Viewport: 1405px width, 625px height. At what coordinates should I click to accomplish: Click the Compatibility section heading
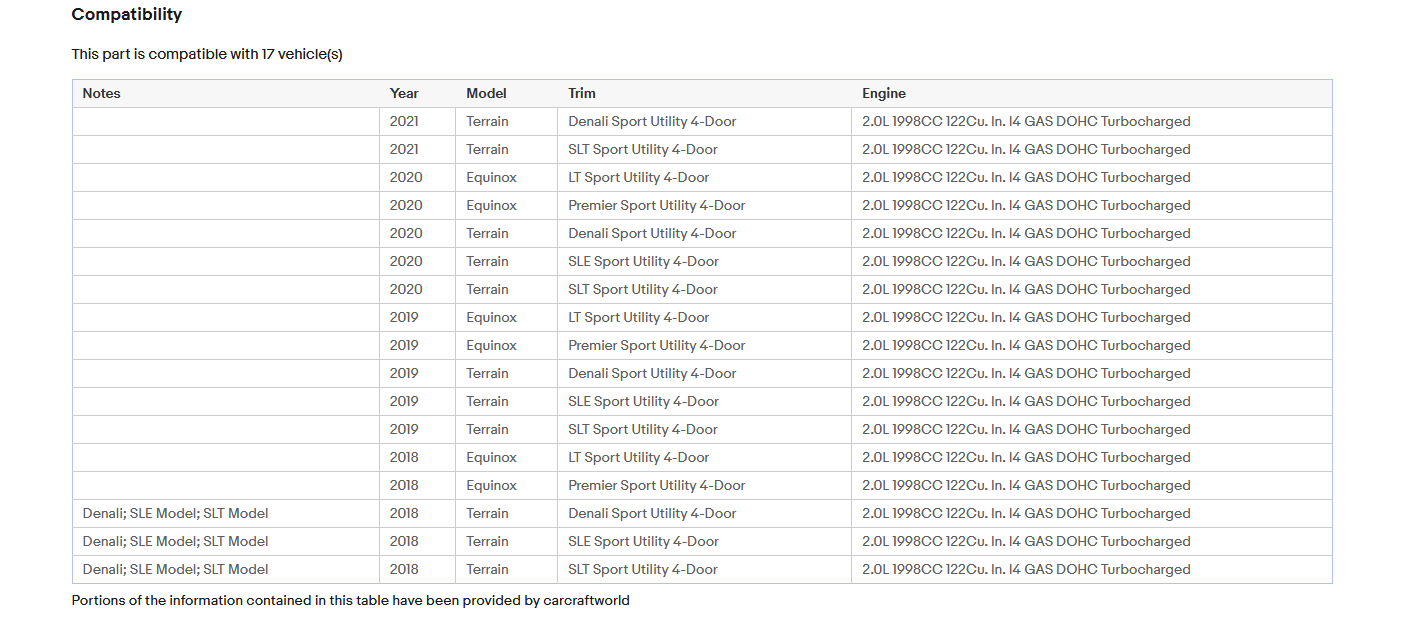[x=127, y=15]
